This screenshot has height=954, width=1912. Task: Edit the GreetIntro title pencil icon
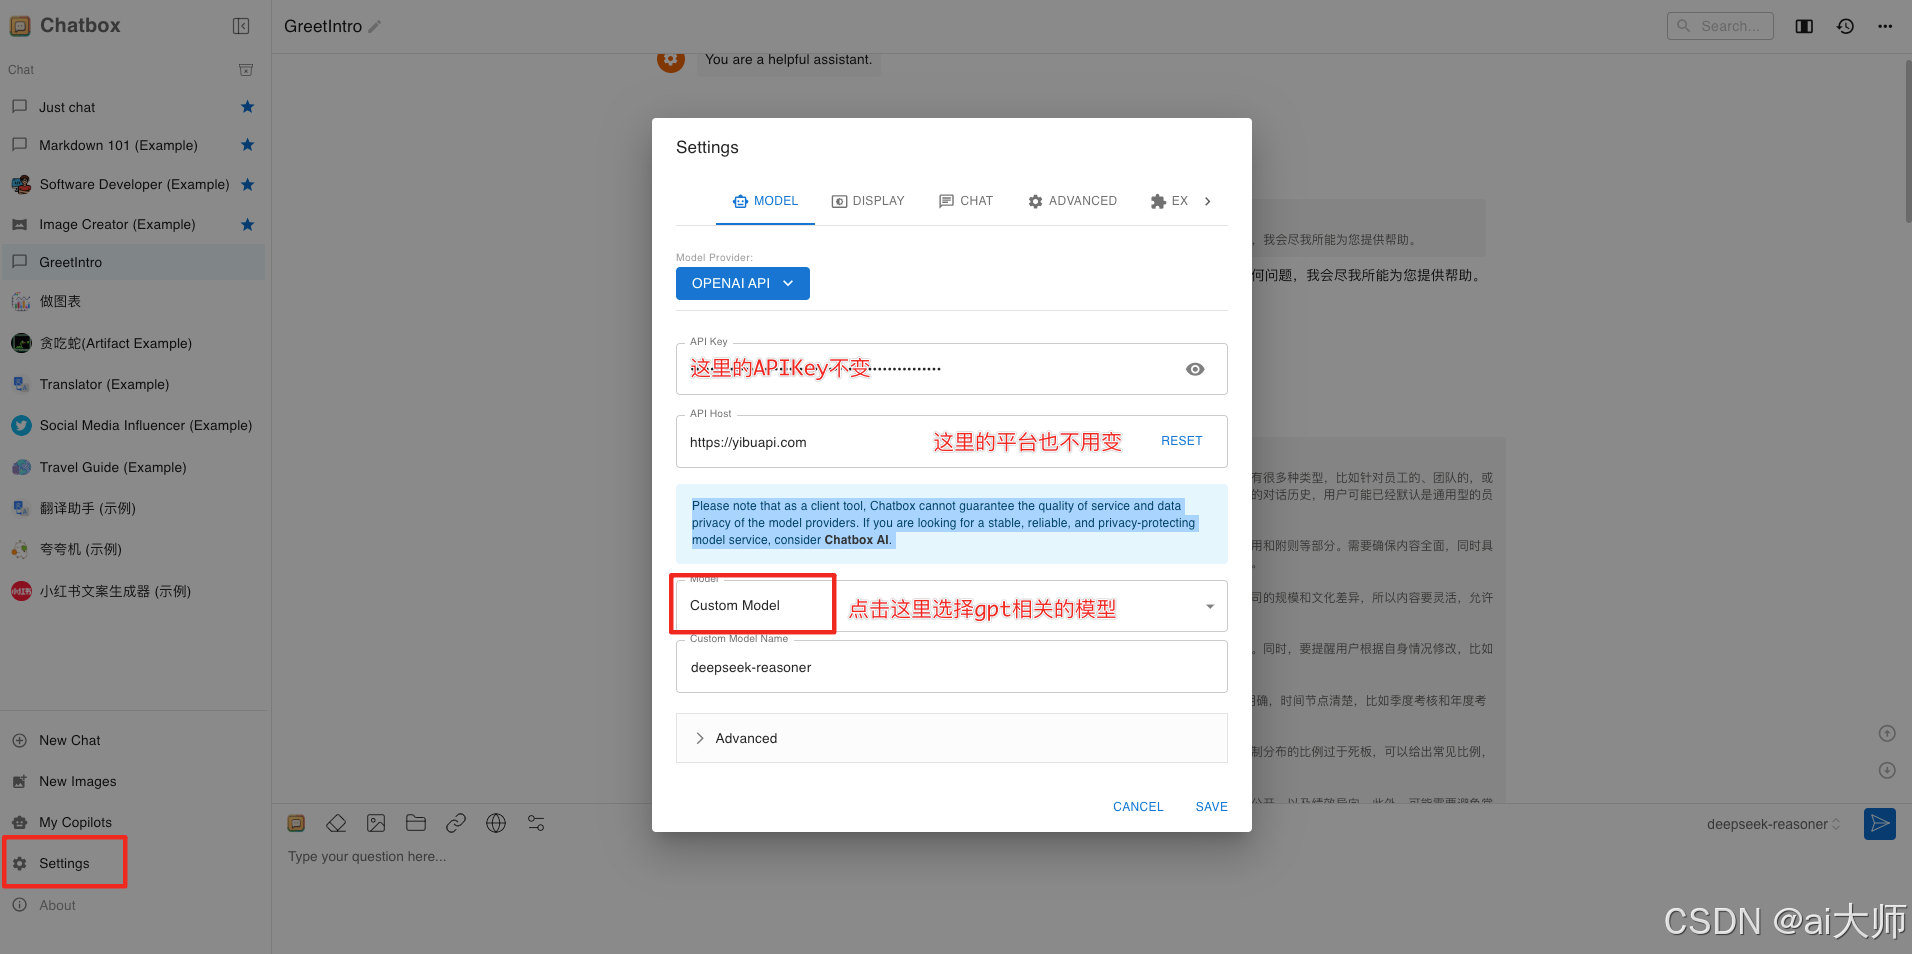pyautogui.click(x=375, y=27)
